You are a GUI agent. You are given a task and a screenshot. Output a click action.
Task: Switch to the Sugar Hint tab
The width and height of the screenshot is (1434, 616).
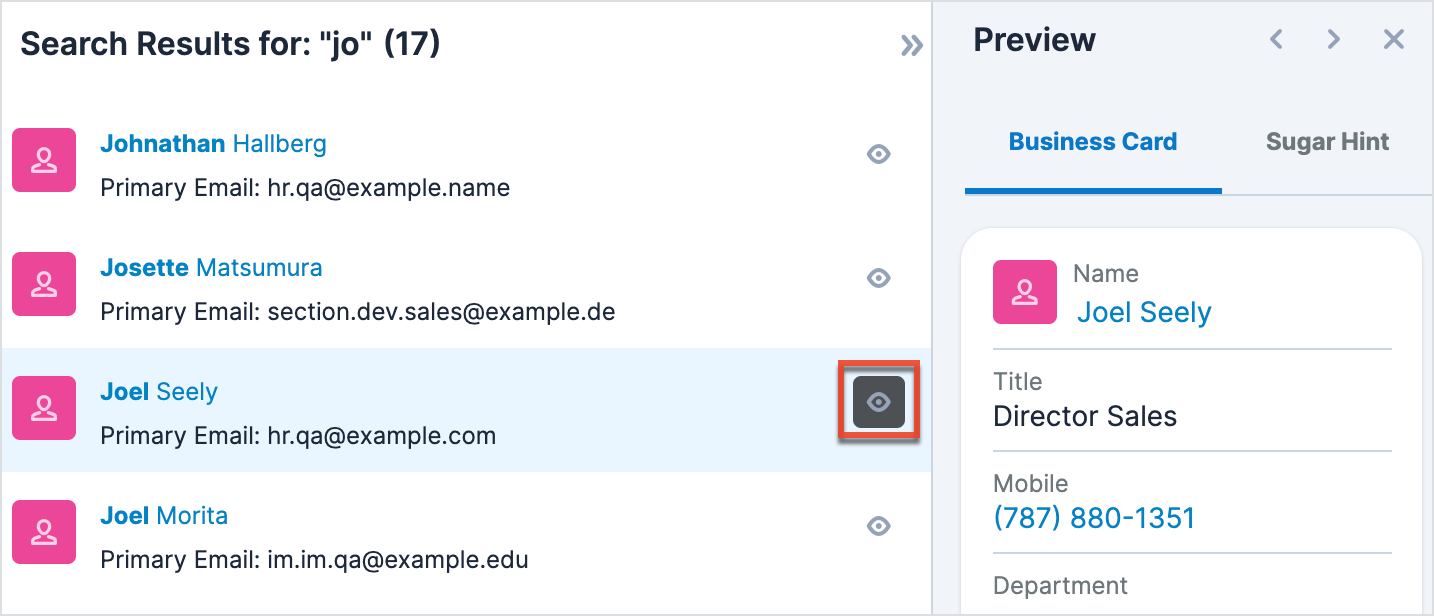[1327, 142]
